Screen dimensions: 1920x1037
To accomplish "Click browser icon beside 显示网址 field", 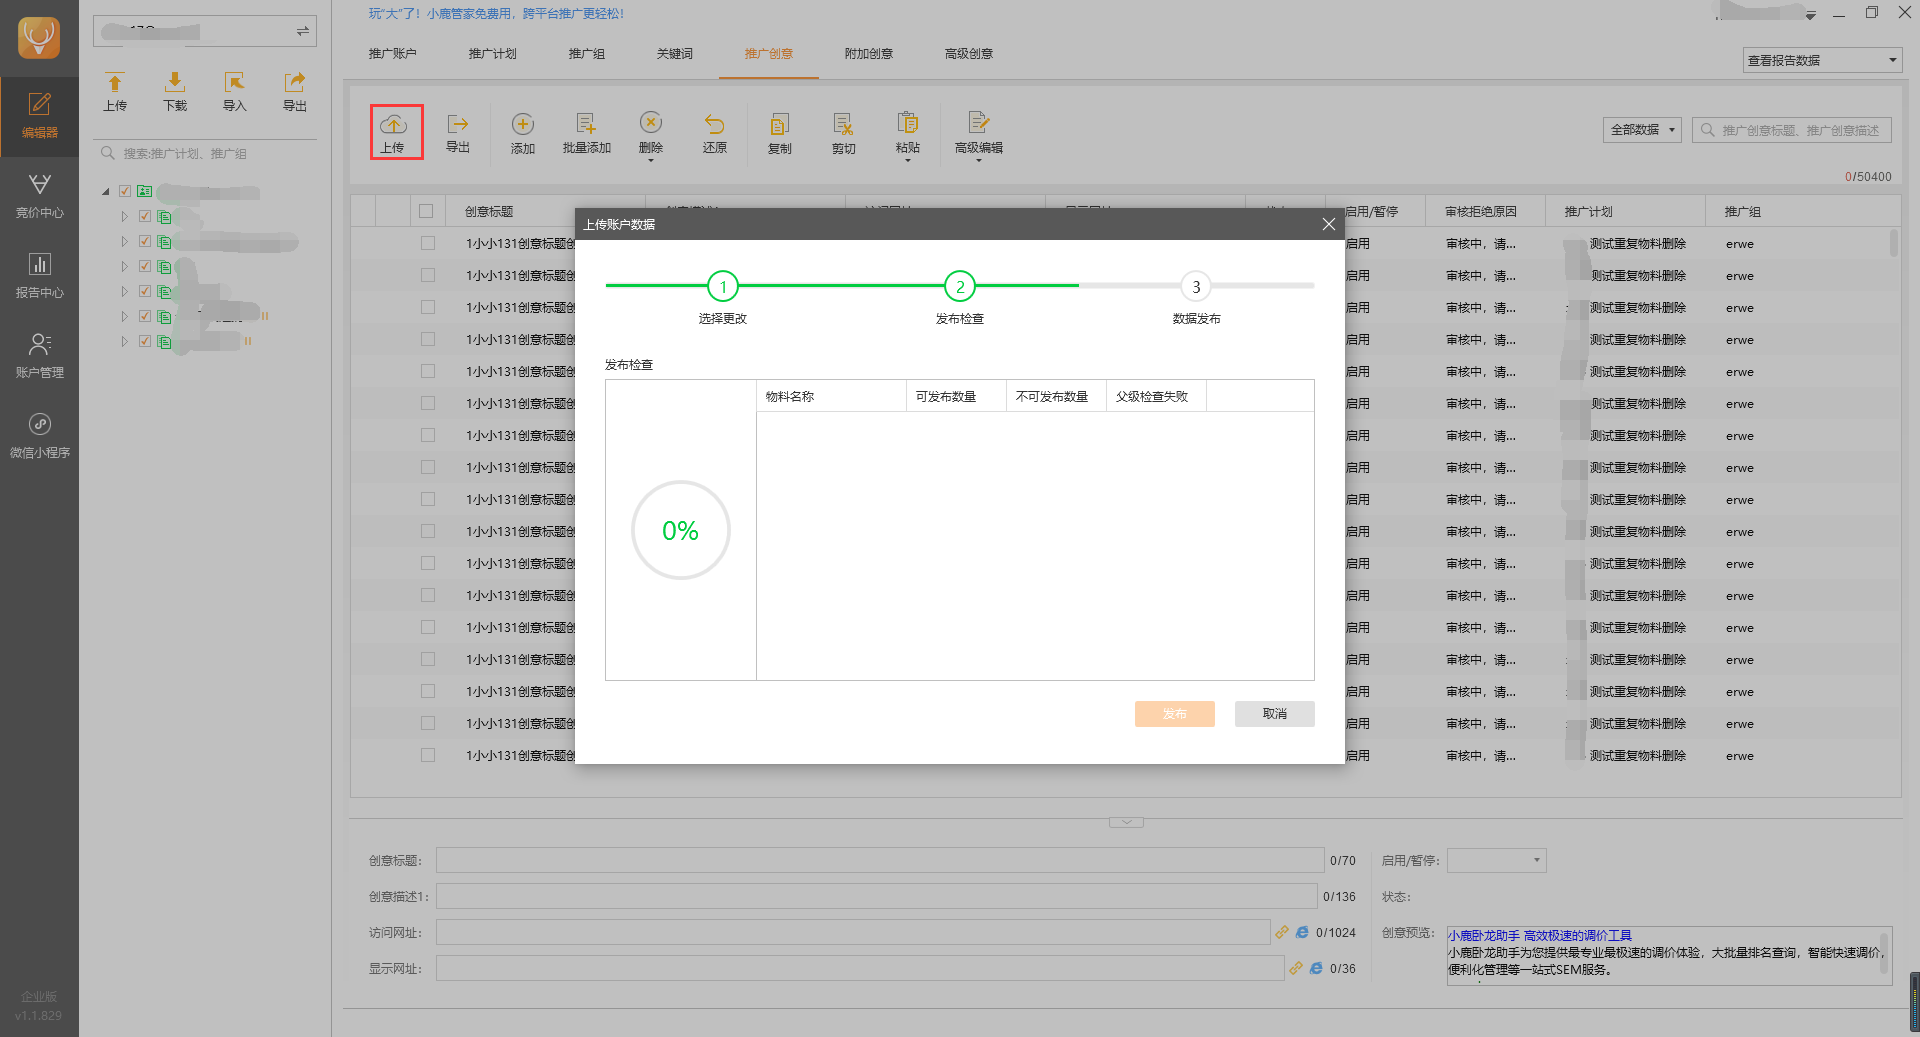I will 1316,968.
